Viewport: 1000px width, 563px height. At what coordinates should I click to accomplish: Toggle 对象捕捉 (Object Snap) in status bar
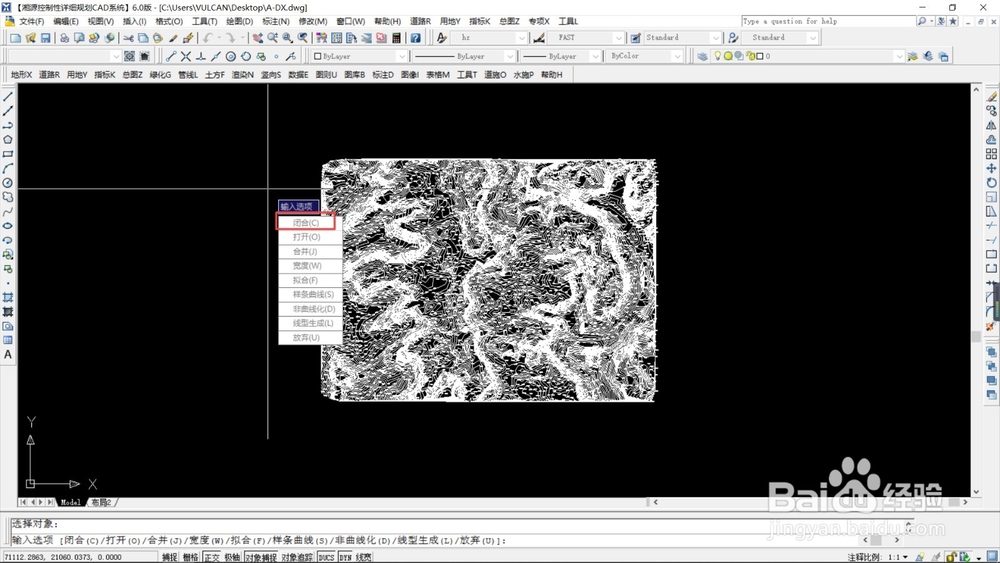pos(260,557)
